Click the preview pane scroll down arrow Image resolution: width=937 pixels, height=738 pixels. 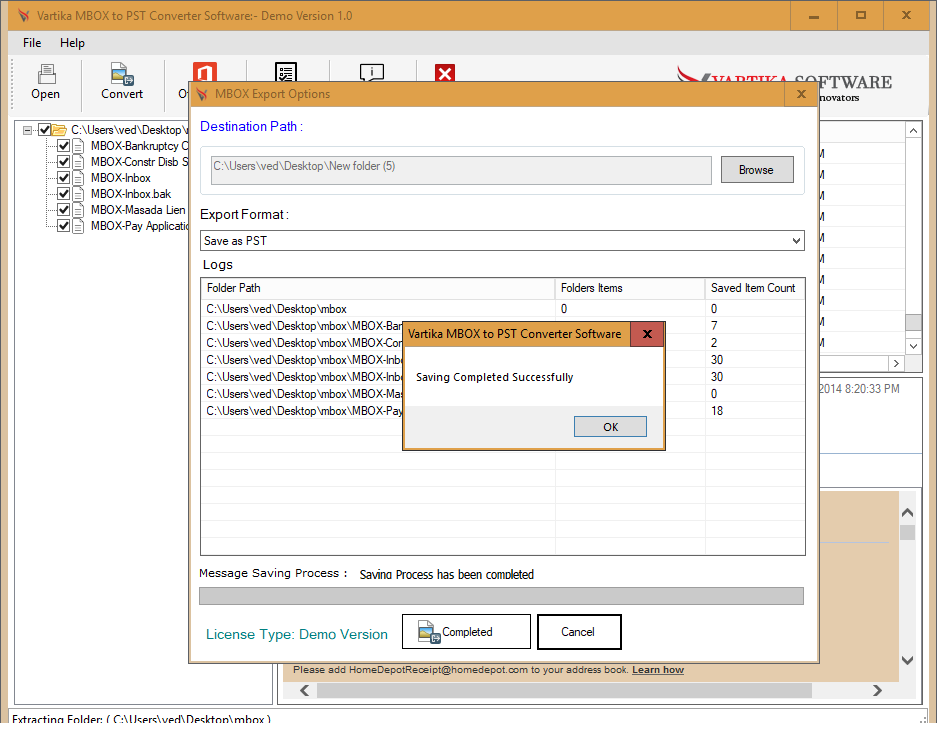[x=907, y=660]
